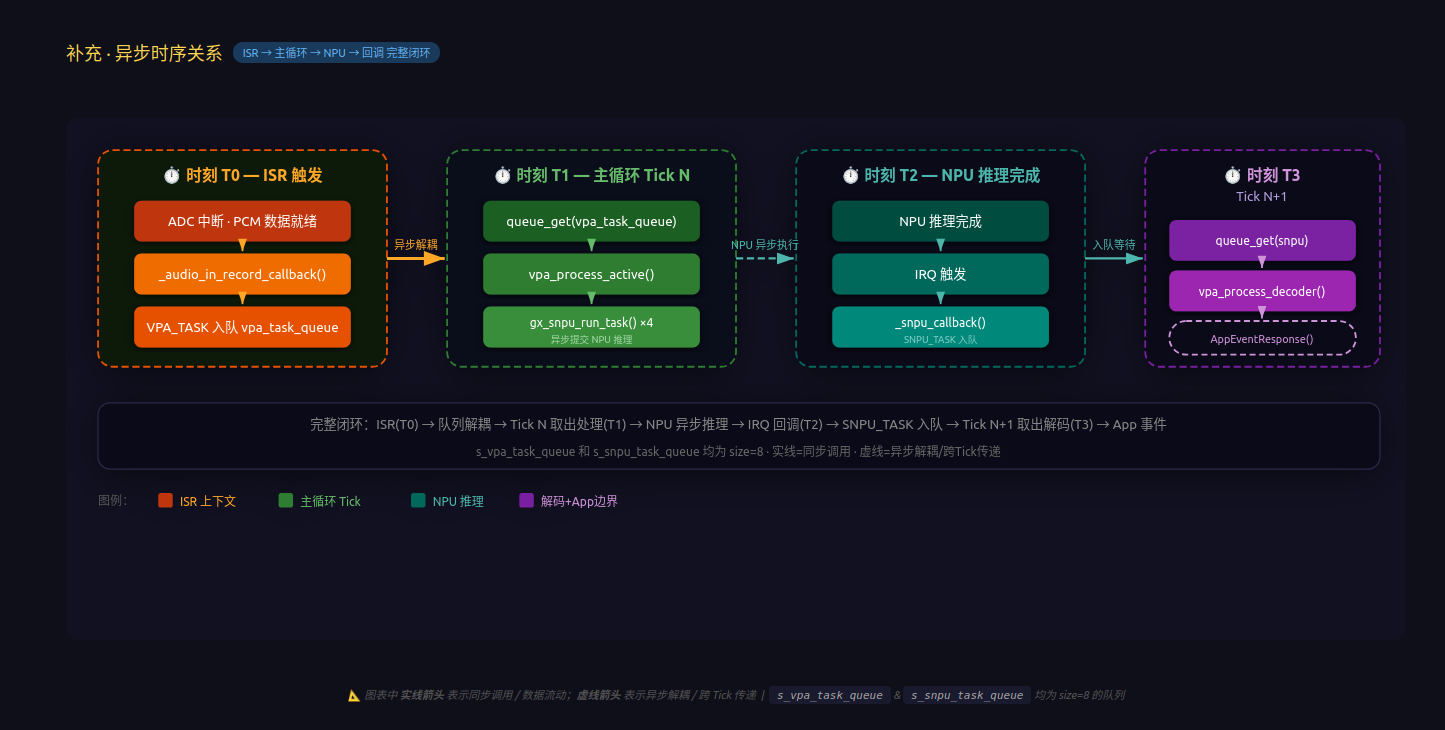Click the stopwatch icon beside 时刻 T1
The image size is (1445, 730).
tap(502, 175)
